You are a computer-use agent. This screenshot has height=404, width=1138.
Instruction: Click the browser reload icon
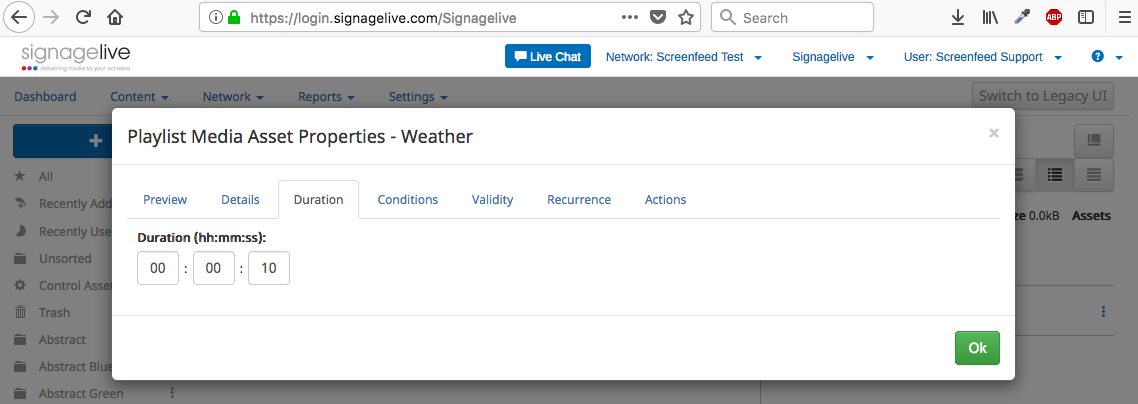pos(83,17)
